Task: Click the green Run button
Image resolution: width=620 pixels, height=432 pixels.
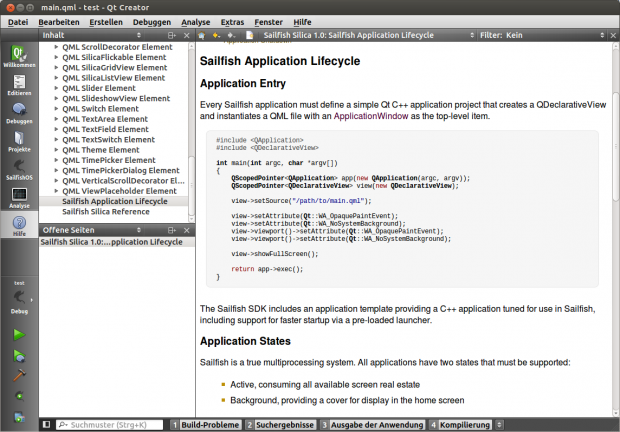Action: [19, 334]
